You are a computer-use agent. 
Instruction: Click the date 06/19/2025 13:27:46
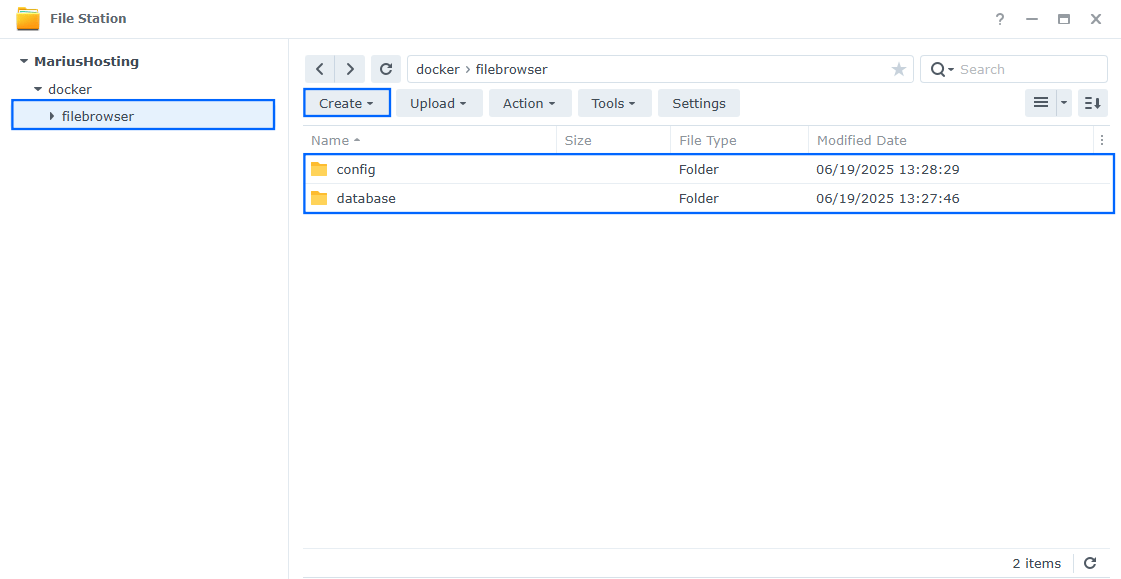tap(888, 198)
